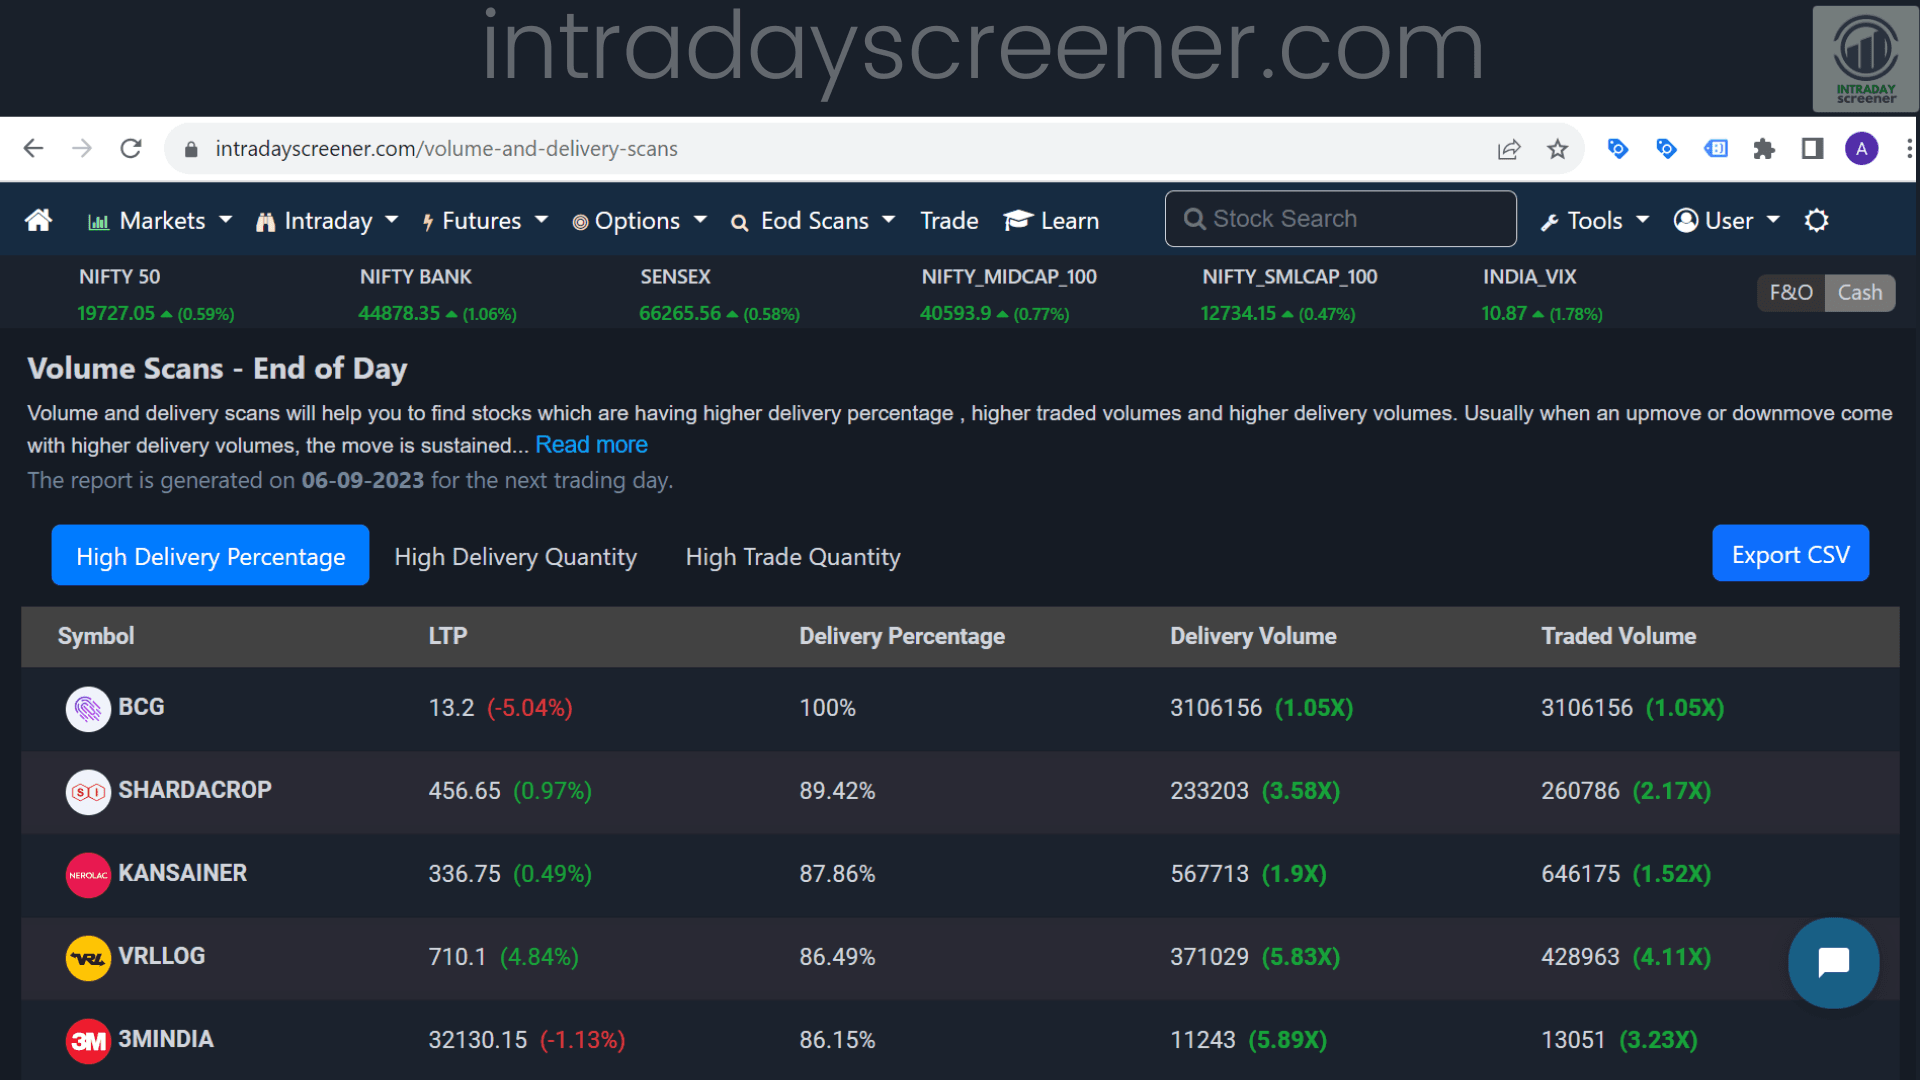Image resolution: width=1920 pixels, height=1080 pixels.
Task: Open the share page icon in address bar
Action: click(x=1509, y=149)
